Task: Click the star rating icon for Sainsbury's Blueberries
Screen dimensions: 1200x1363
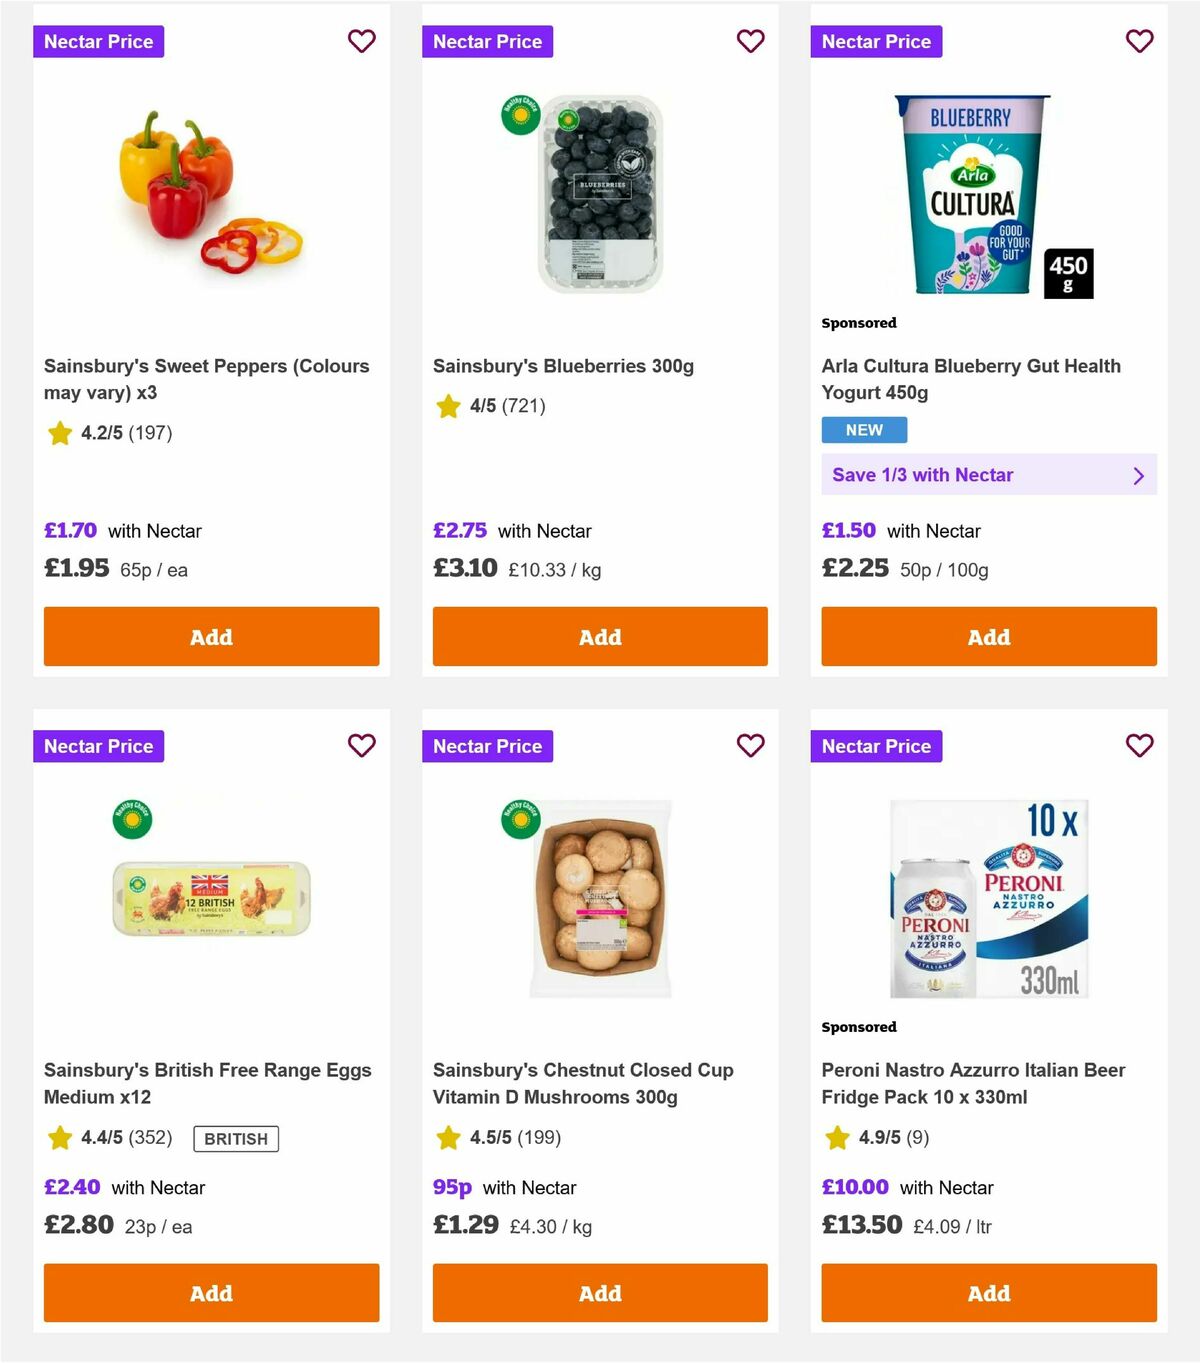Action: pyautogui.click(x=447, y=406)
